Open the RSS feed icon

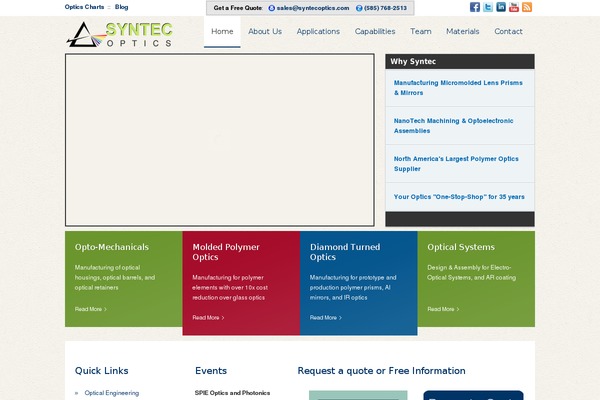pyautogui.click(x=527, y=7)
